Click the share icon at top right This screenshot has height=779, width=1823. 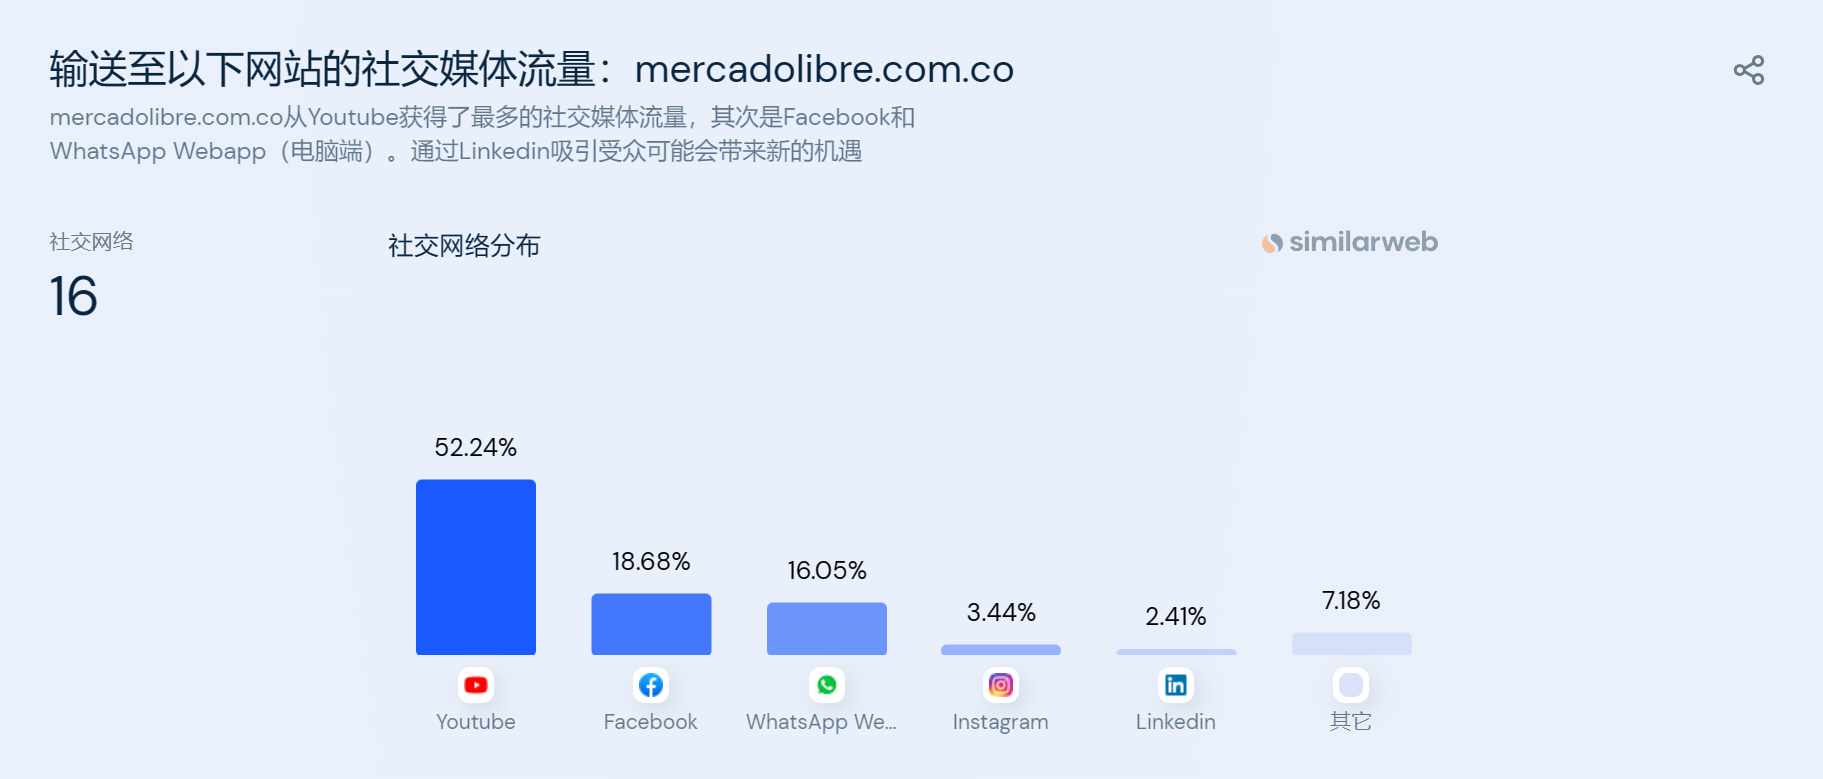click(x=1749, y=70)
